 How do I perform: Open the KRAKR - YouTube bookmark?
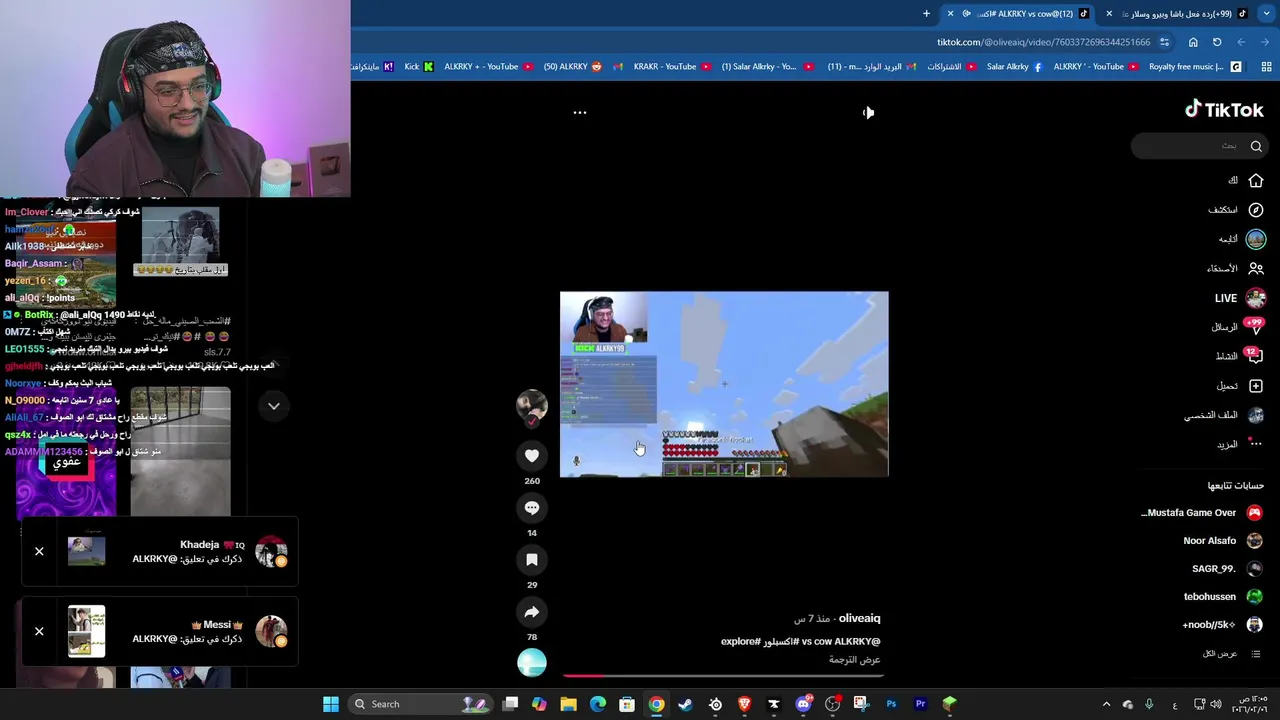672,67
